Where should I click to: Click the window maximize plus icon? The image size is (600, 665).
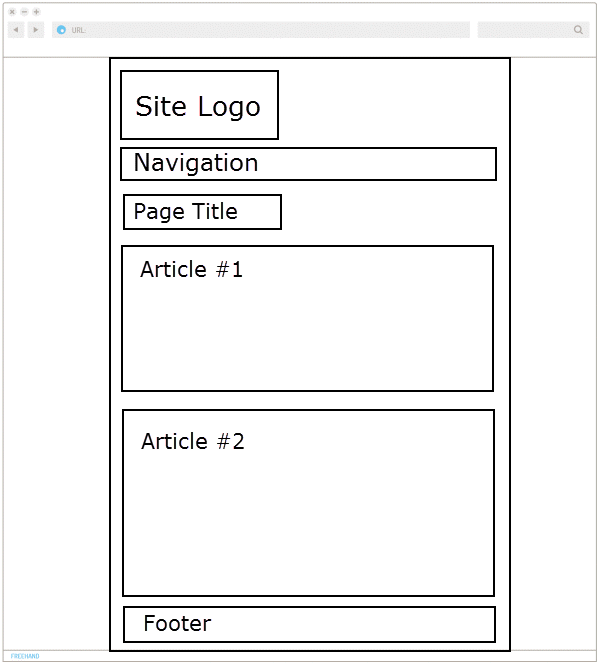point(36,12)
